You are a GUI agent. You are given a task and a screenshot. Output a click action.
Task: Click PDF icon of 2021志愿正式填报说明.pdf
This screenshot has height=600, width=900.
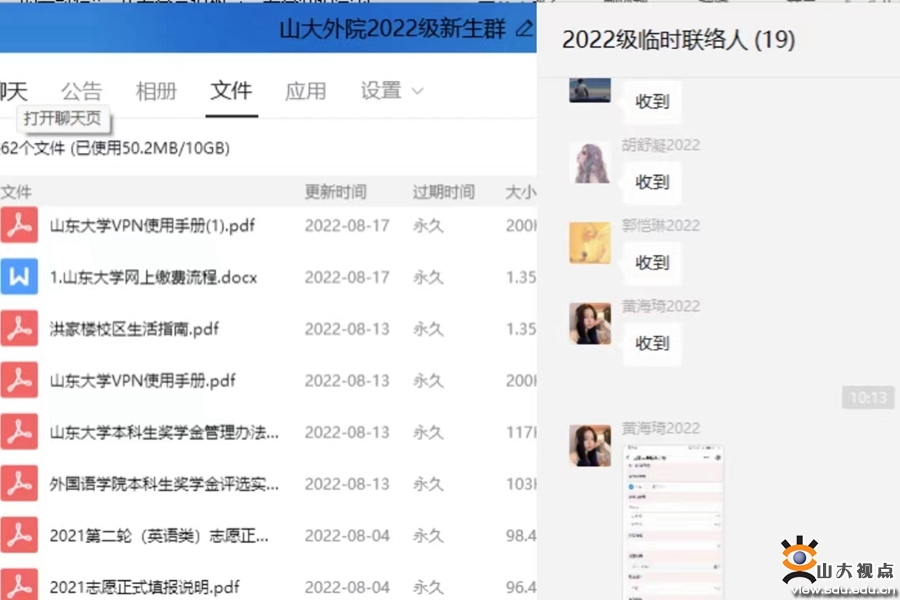(18, 585)
